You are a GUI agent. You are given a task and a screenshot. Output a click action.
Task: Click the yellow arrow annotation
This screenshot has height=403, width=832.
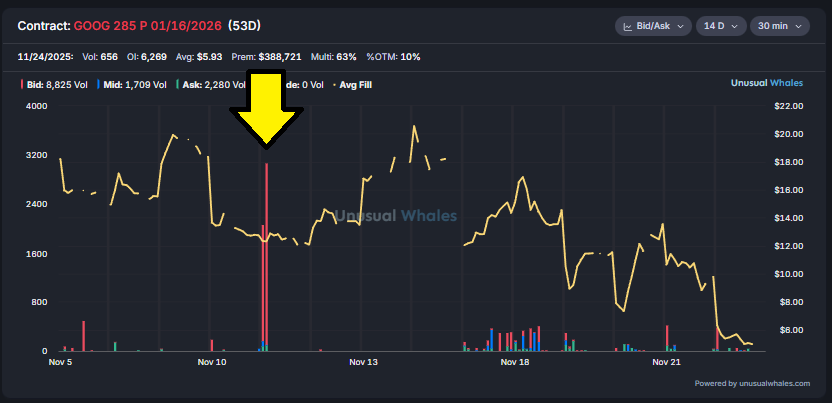266,109
